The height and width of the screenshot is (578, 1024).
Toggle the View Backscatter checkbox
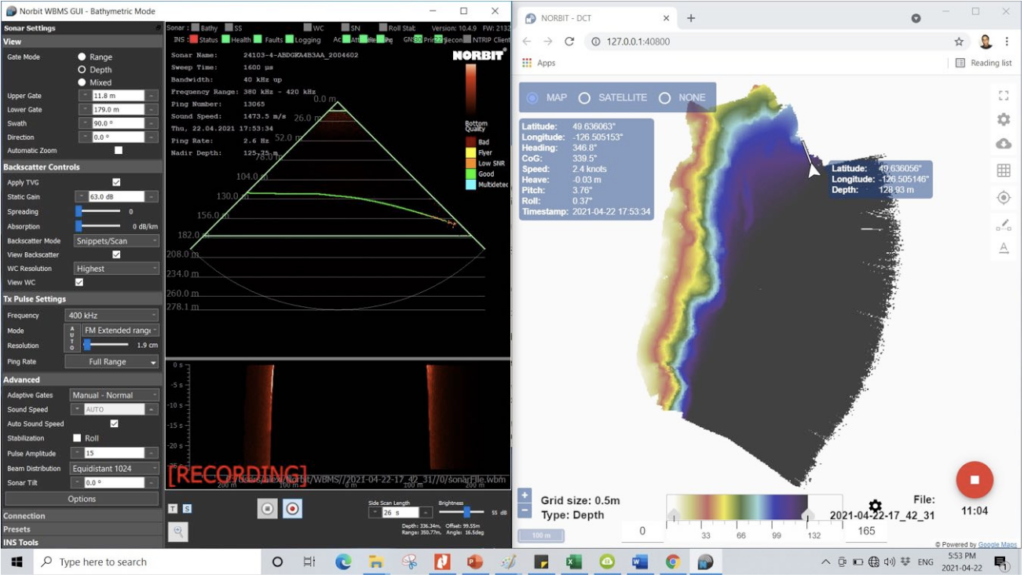[116, 255]
